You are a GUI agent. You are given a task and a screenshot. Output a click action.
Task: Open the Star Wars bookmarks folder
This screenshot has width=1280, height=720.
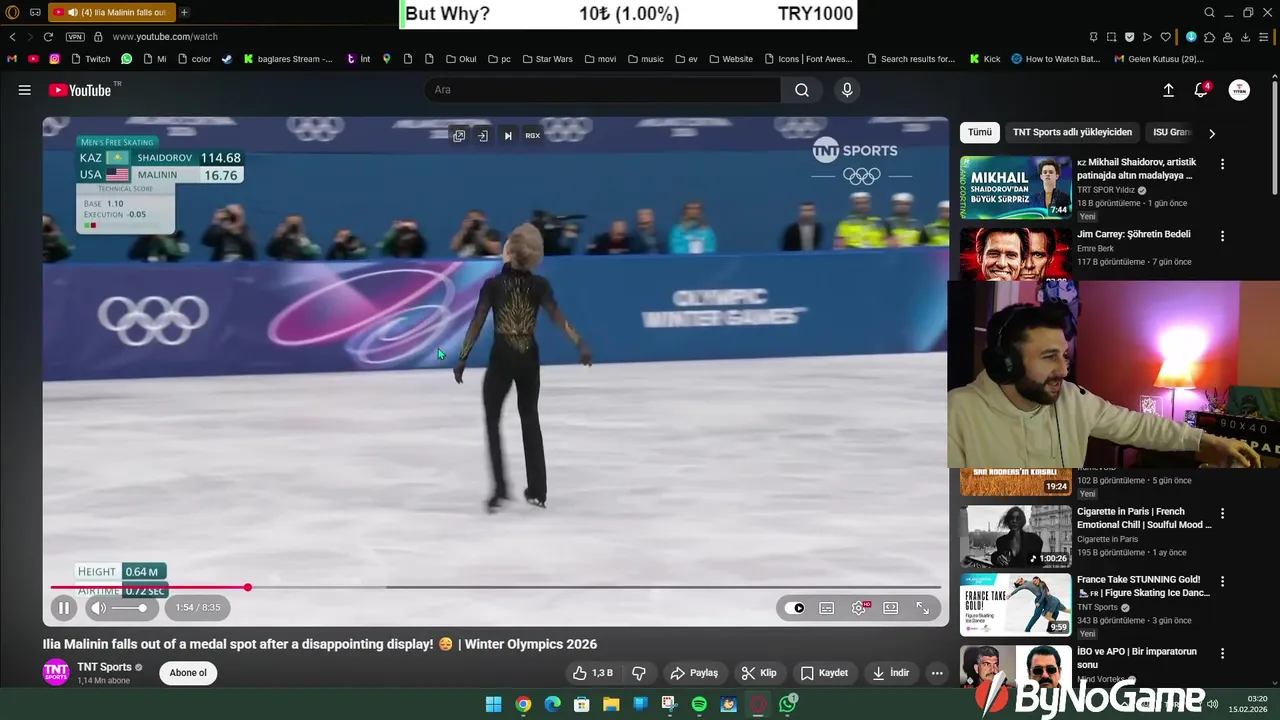pyautogui.click(x=547, y=59)
